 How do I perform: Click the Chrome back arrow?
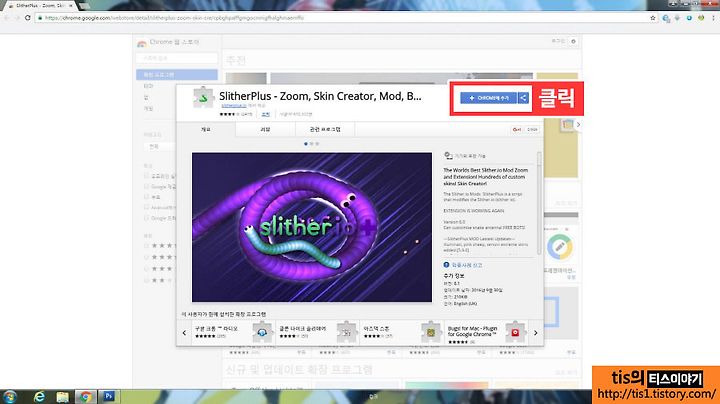point(6,18)
